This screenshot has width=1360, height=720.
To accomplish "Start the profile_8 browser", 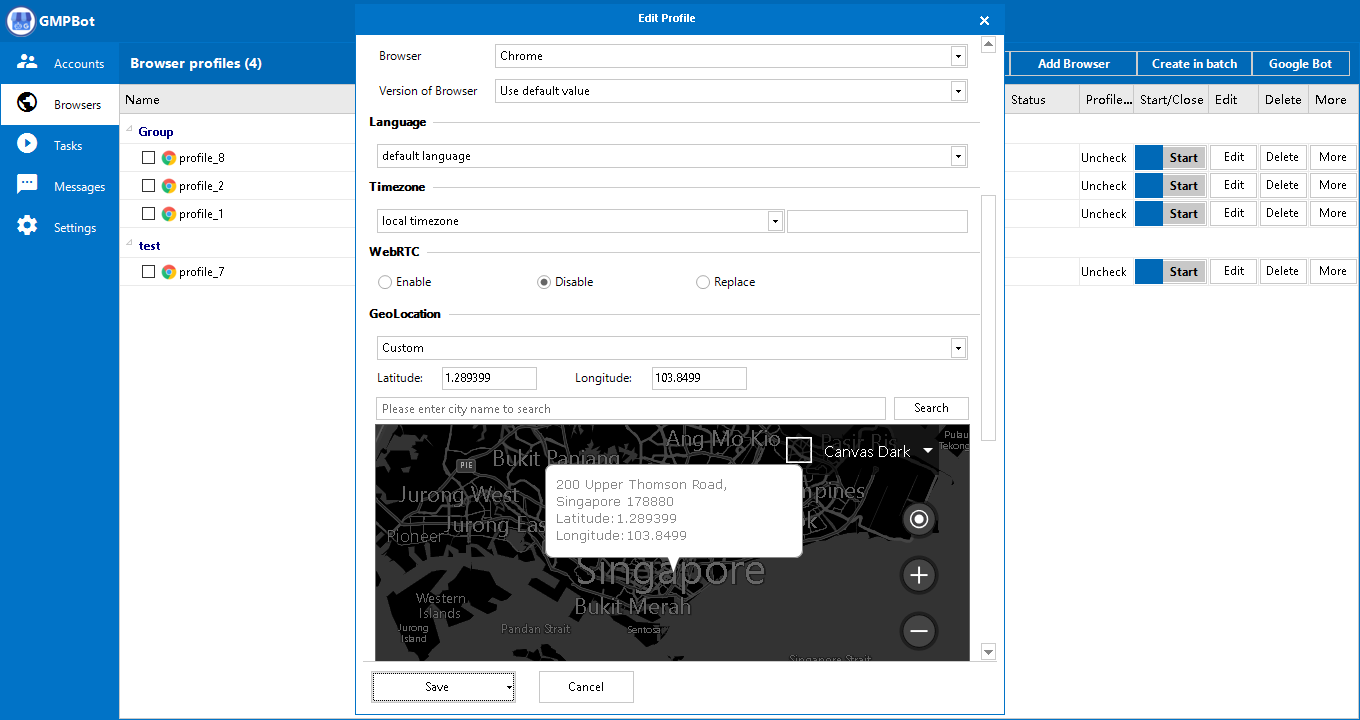I will 1184,158.
